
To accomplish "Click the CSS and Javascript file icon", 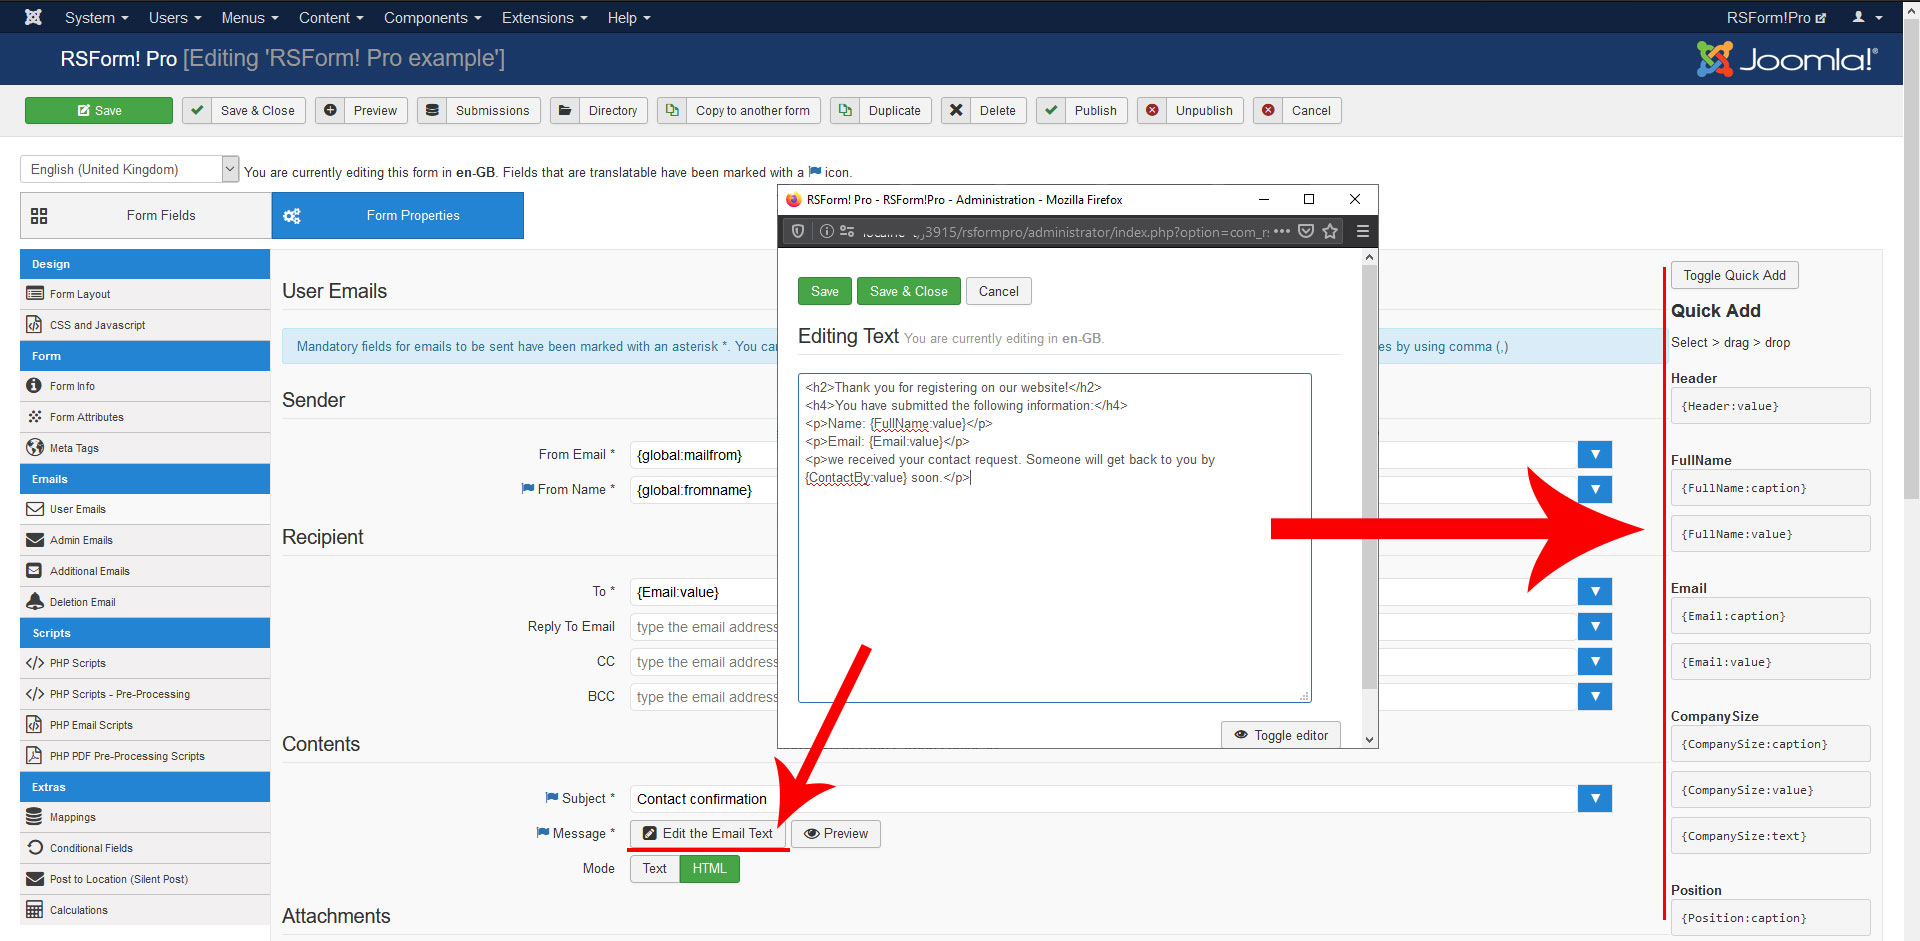I will click(35, 325).
